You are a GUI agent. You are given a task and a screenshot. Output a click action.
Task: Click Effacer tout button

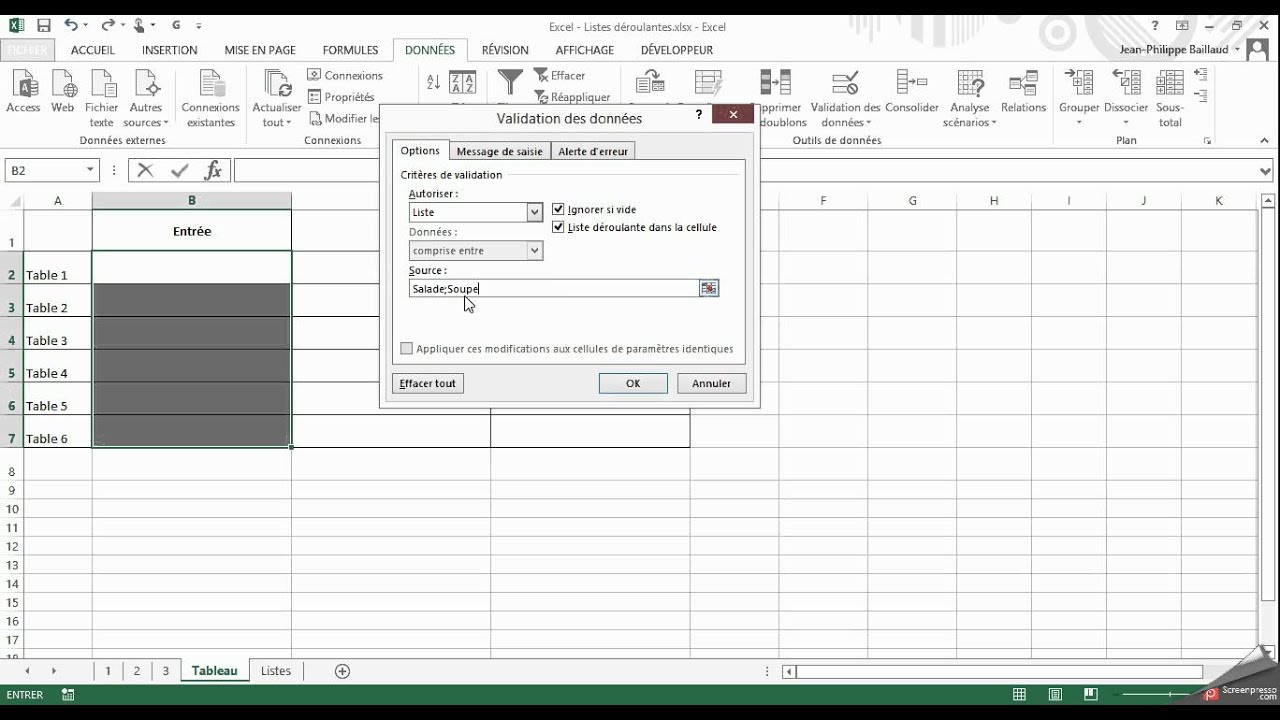tap(427, 383)
